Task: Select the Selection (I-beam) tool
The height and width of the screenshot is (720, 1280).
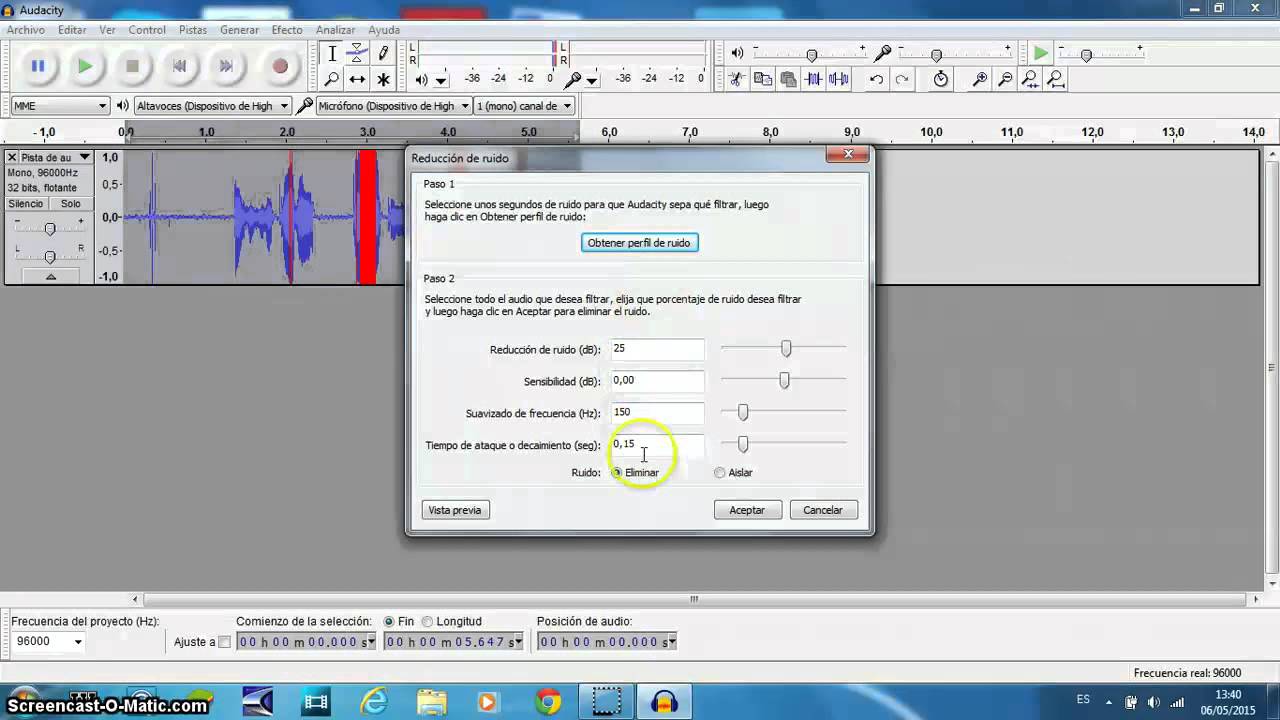Action: 332,54
